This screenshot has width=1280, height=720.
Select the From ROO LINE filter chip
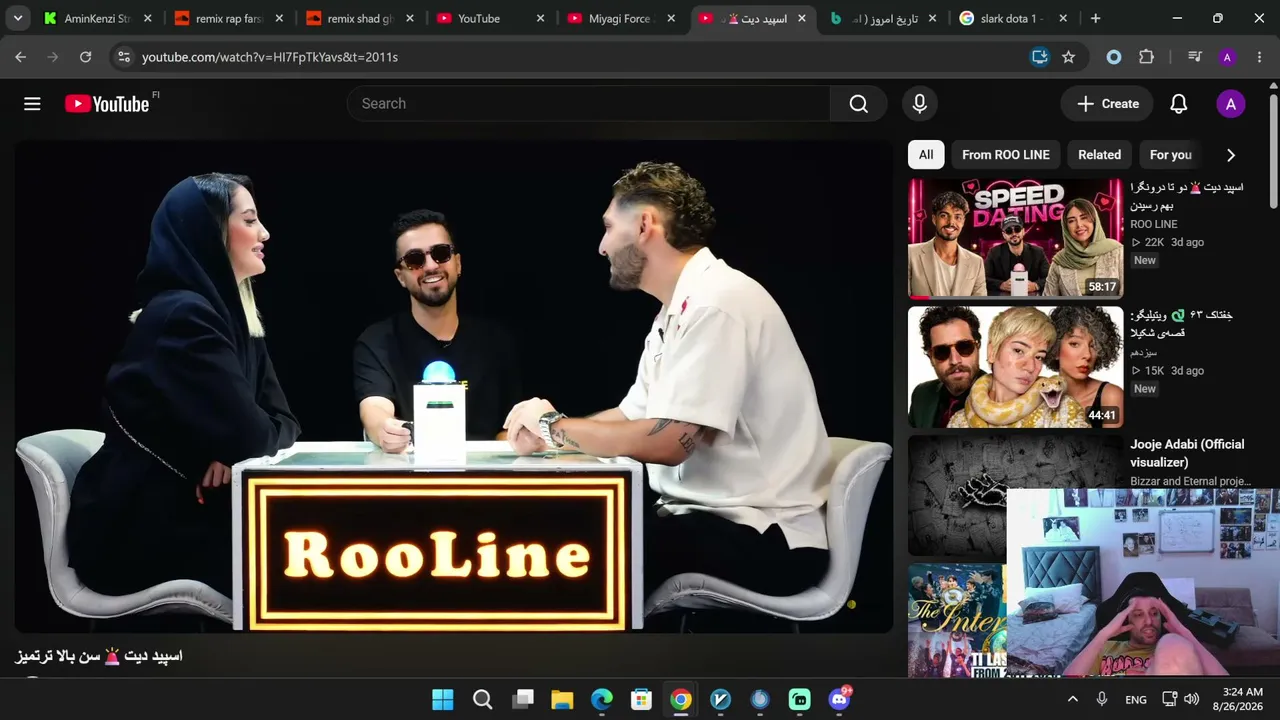point(1006,155)
